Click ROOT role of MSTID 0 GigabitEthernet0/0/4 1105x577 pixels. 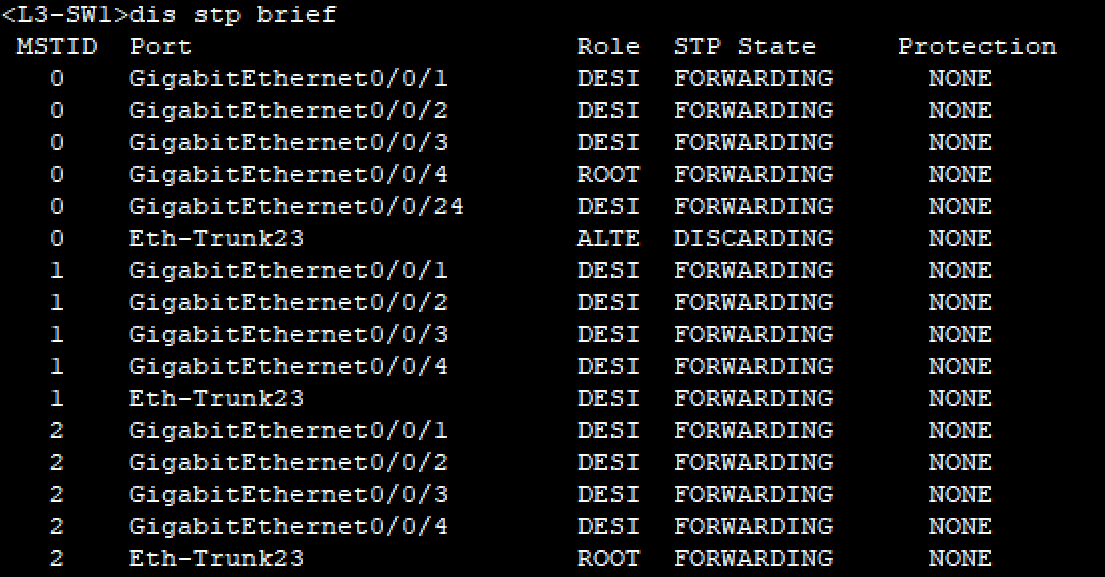(608, 175)
